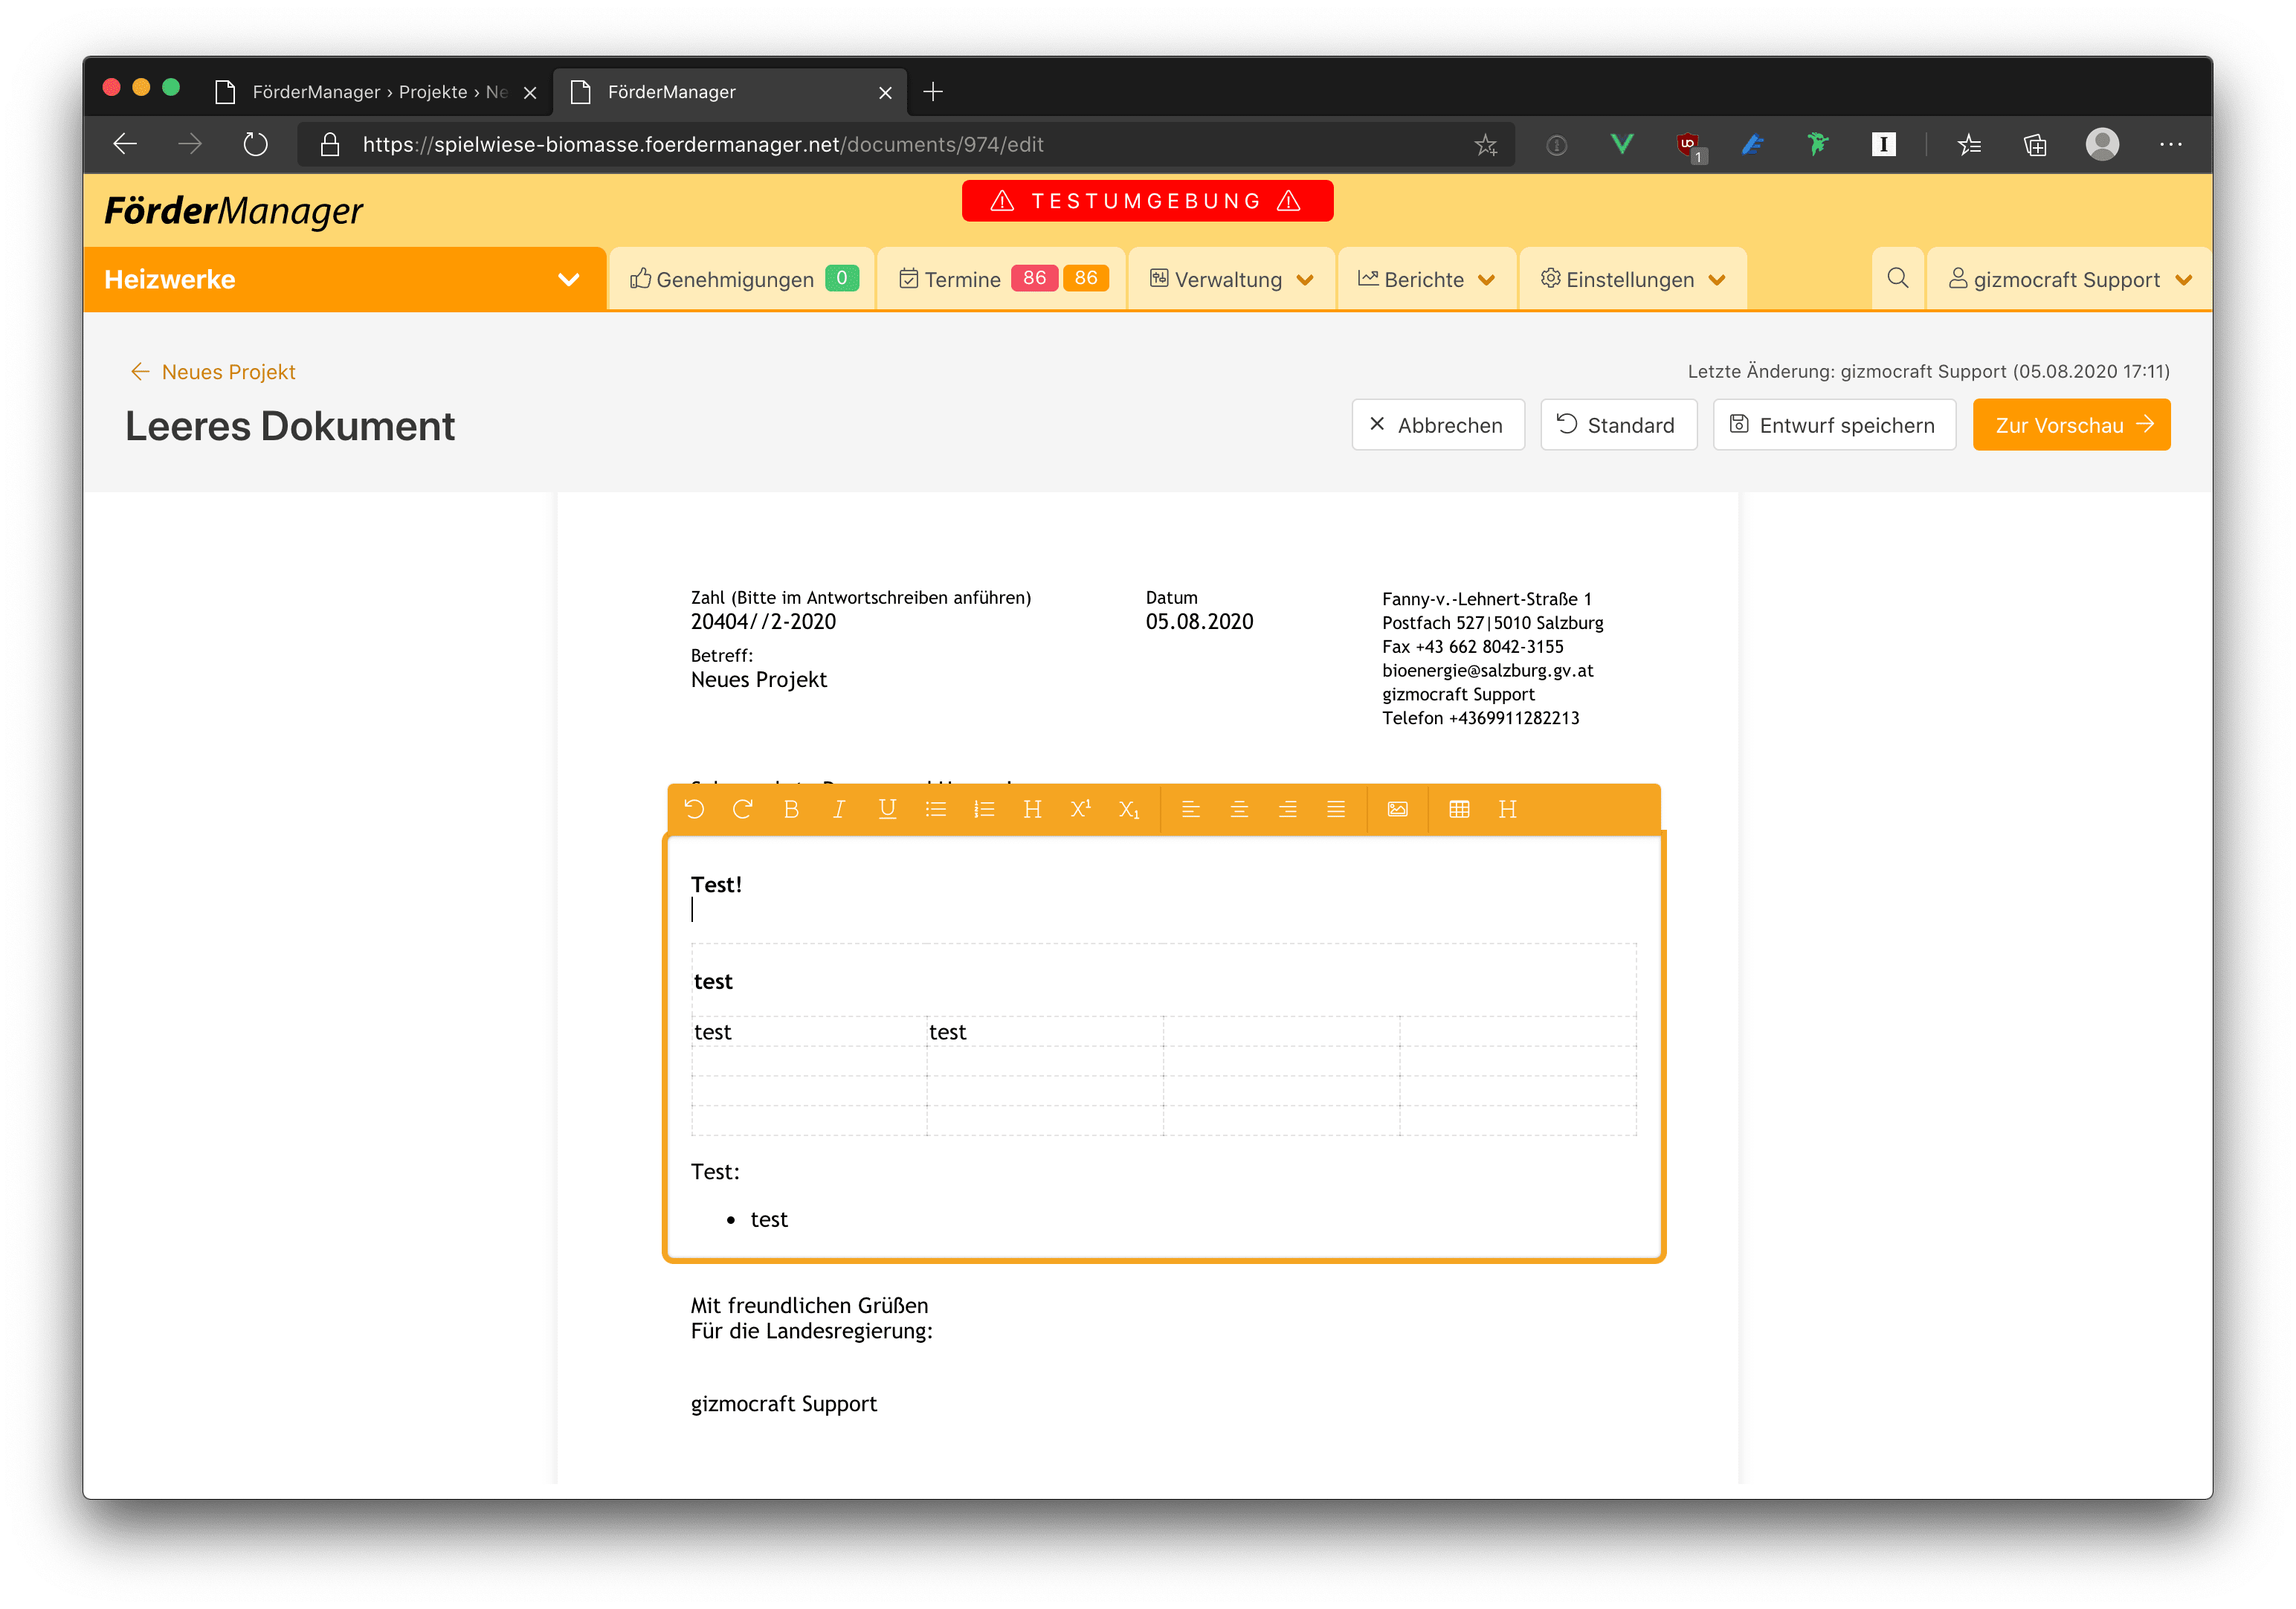Expand the Berichte menu
The image size is (2296, 1609).
[x=1427, y=279]
